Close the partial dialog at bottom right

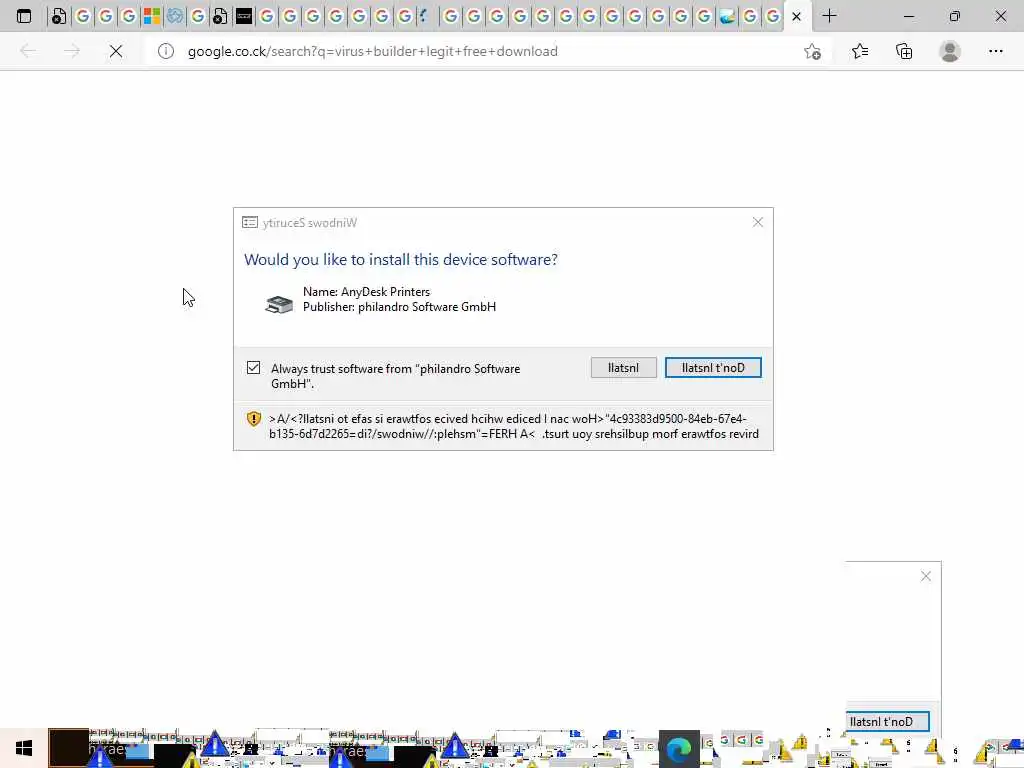pyautogui.click(x=925, y=576)
